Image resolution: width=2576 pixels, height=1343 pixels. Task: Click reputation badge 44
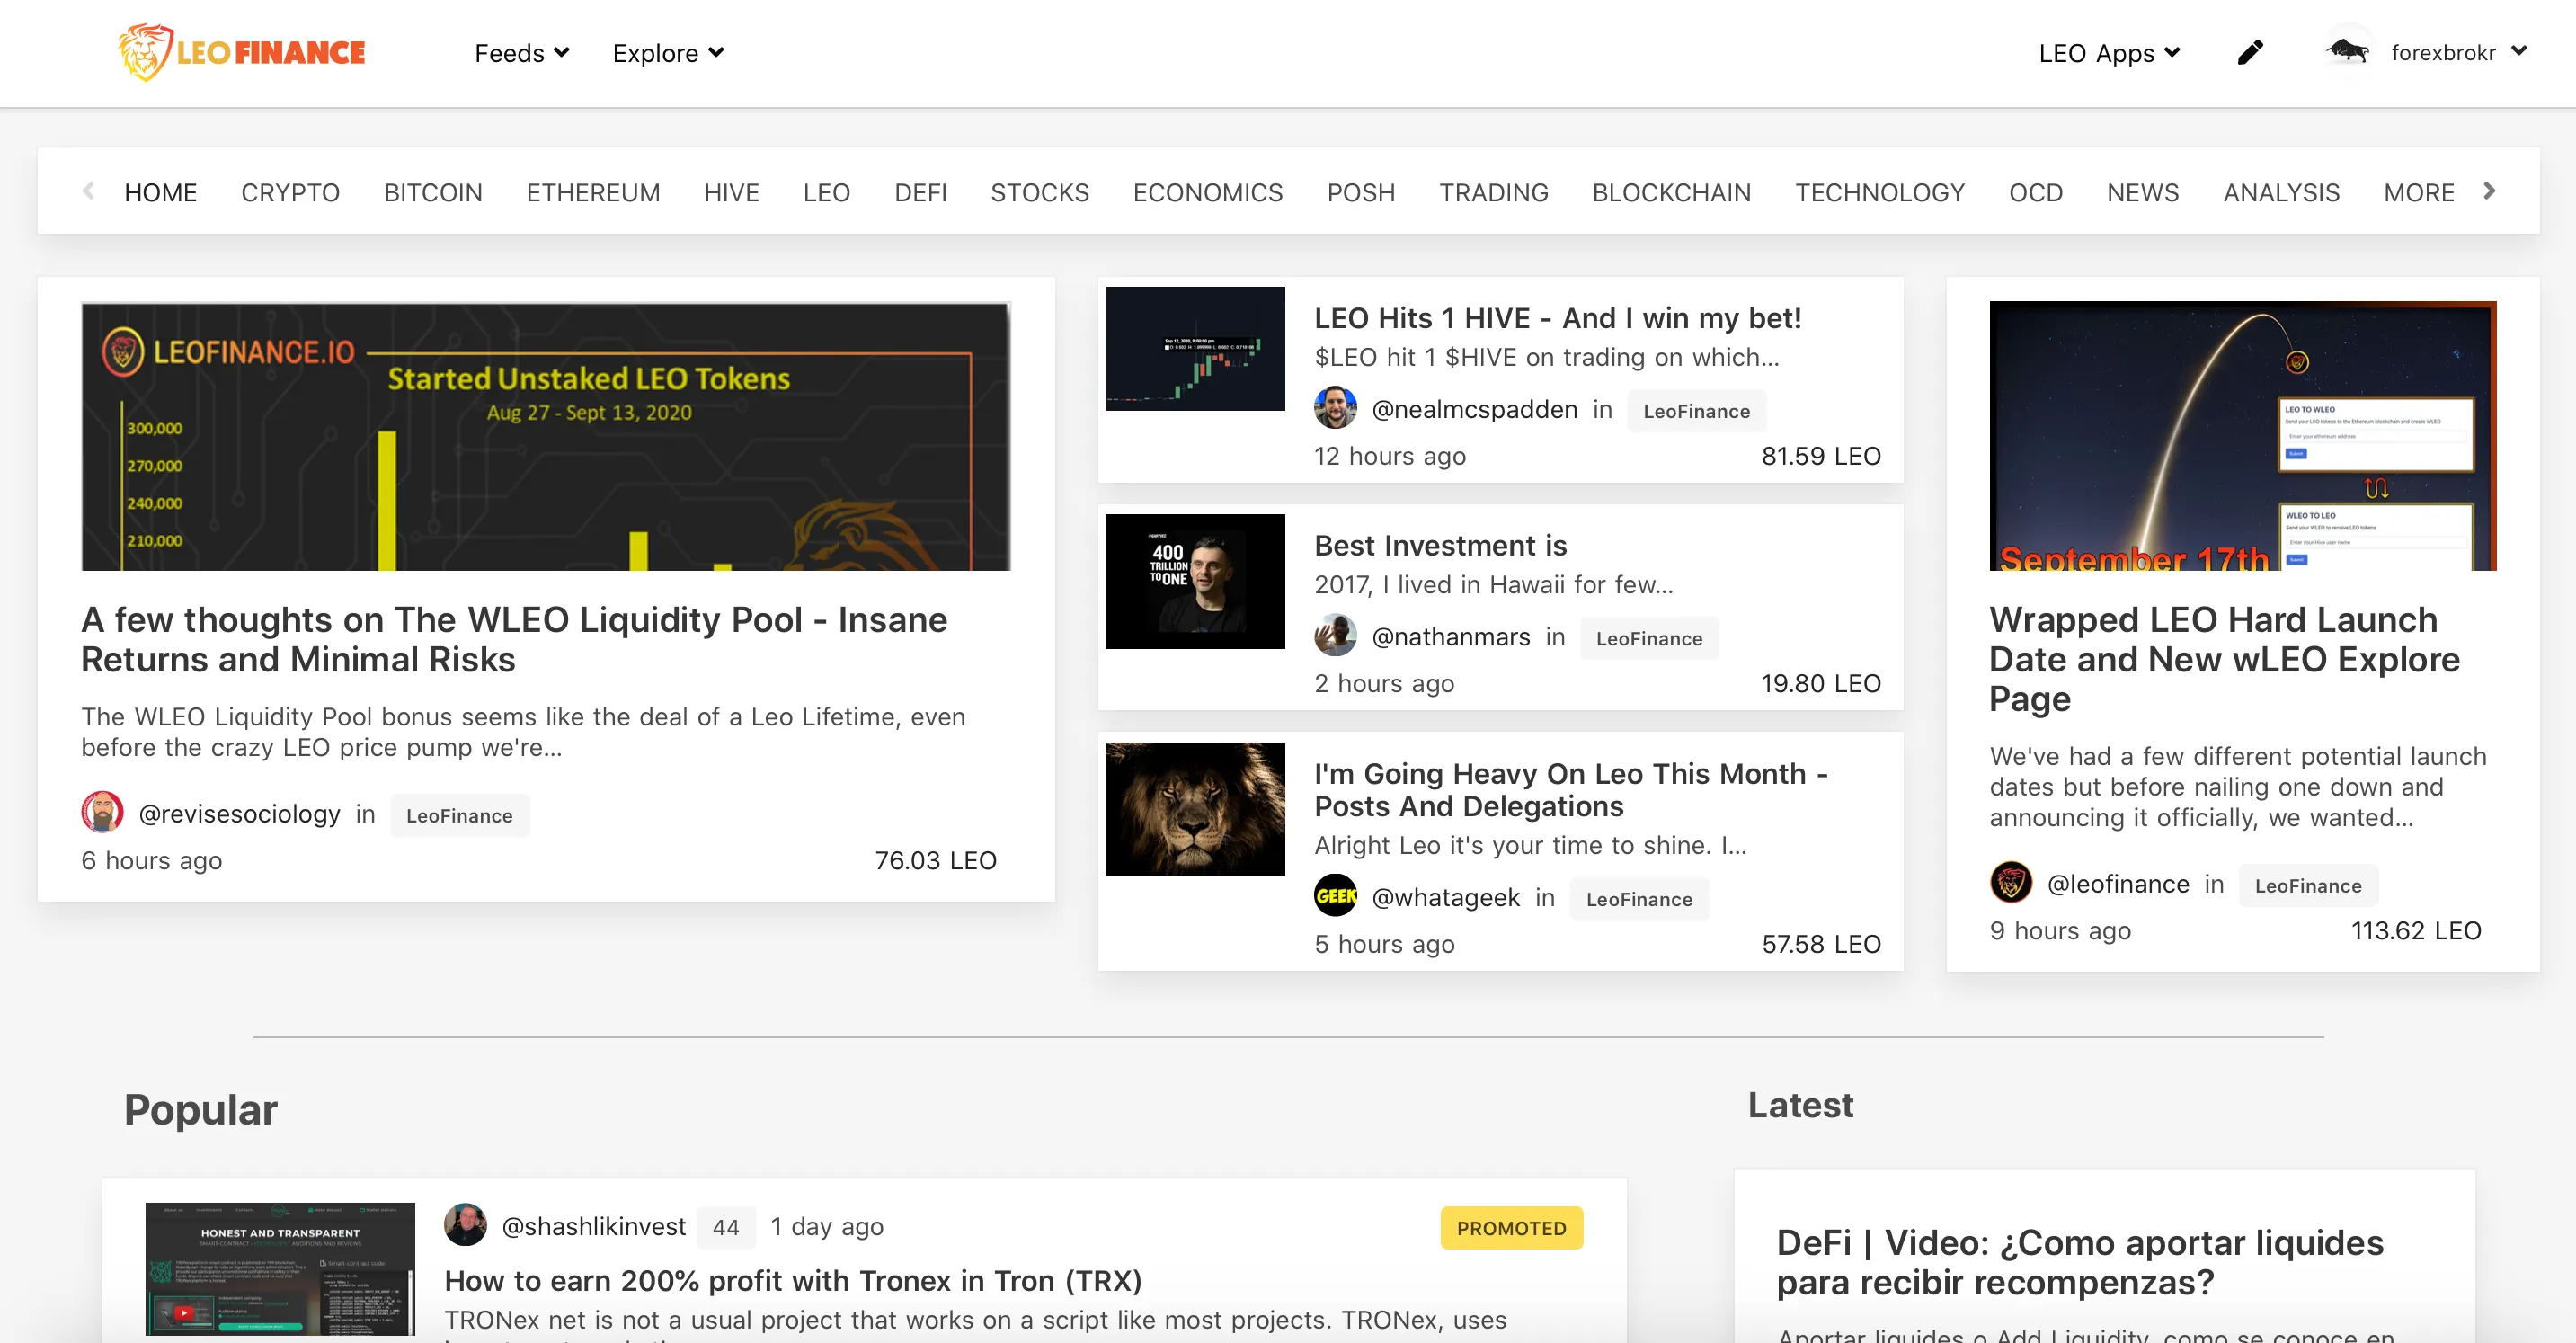[x=725, y=1227]
